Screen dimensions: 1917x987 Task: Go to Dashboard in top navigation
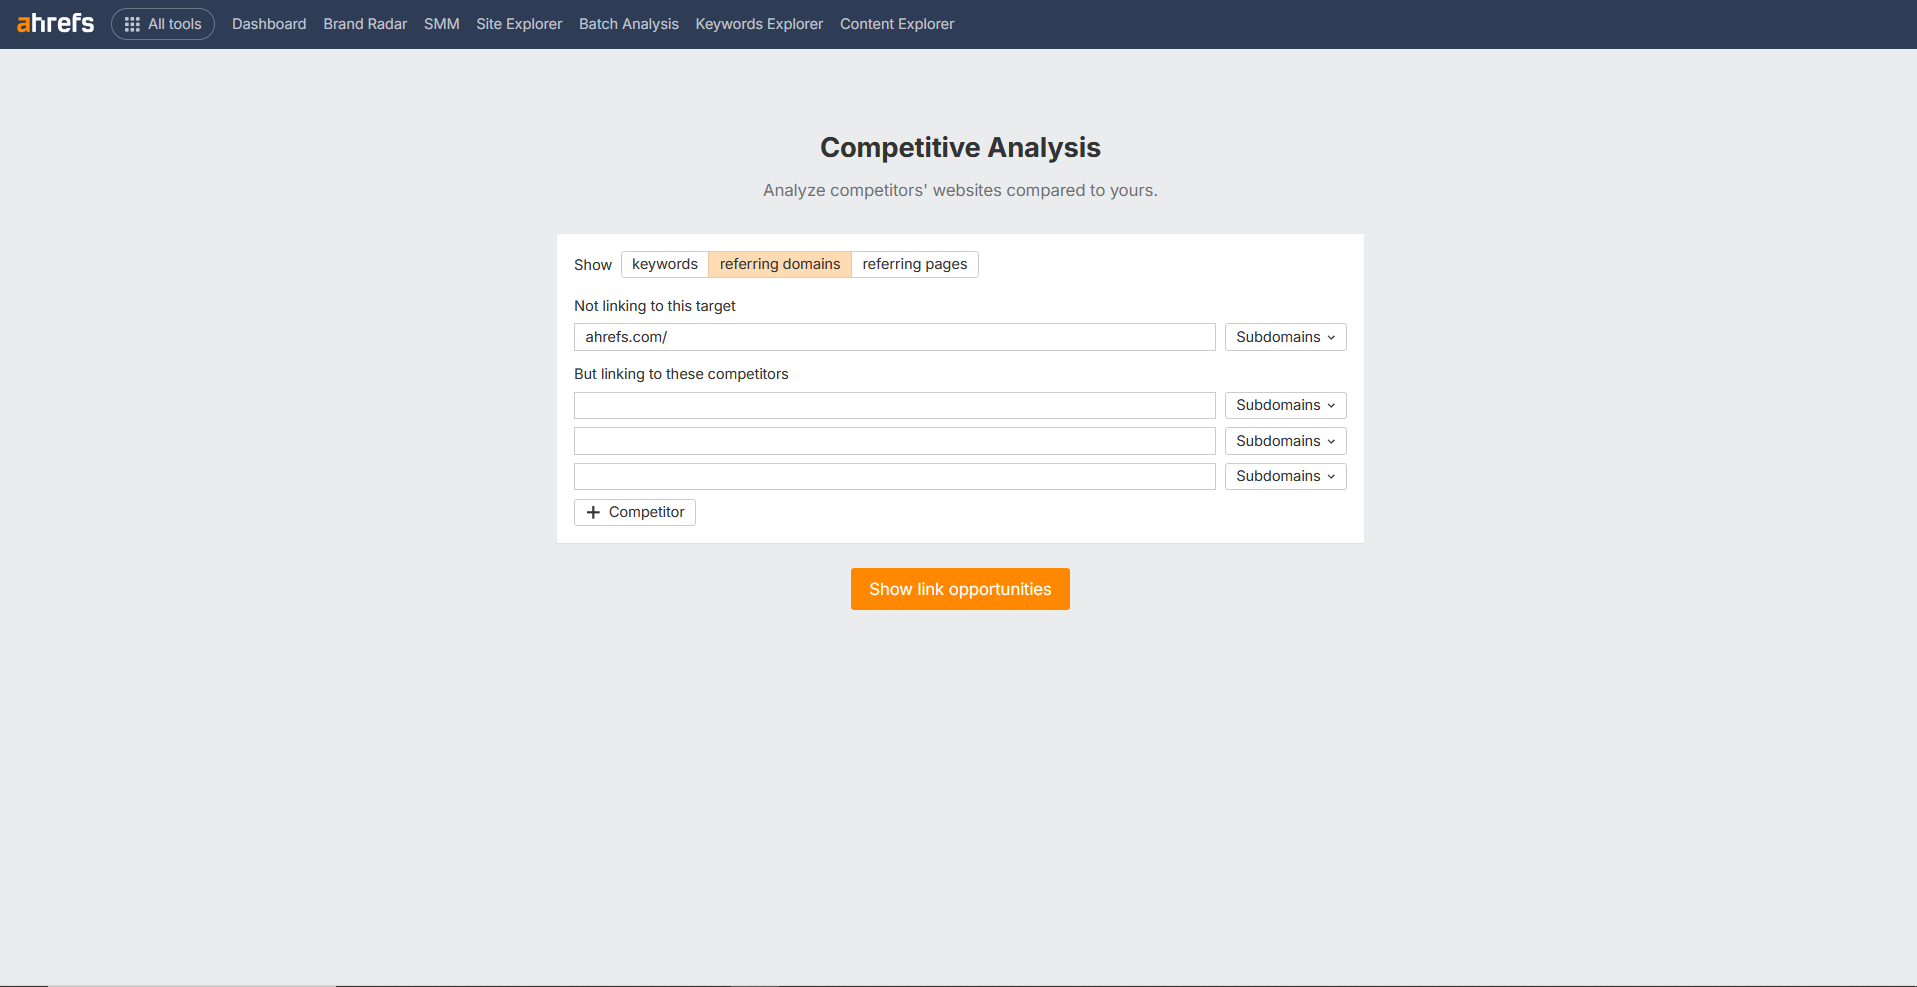coord(269,24)
